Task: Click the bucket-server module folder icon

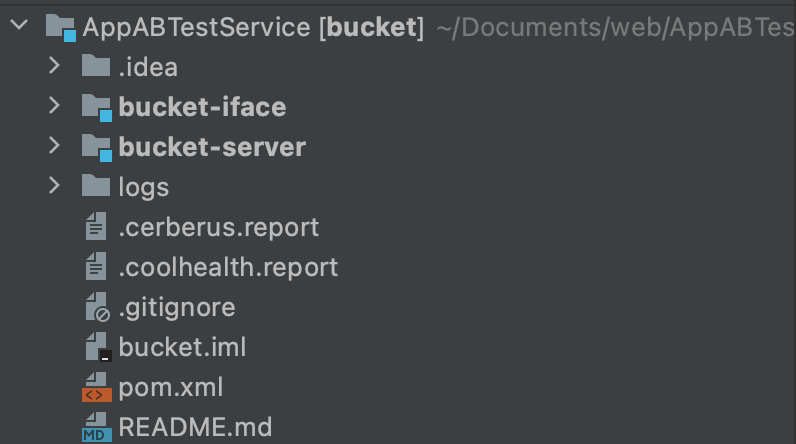Action: pos(97,147)
